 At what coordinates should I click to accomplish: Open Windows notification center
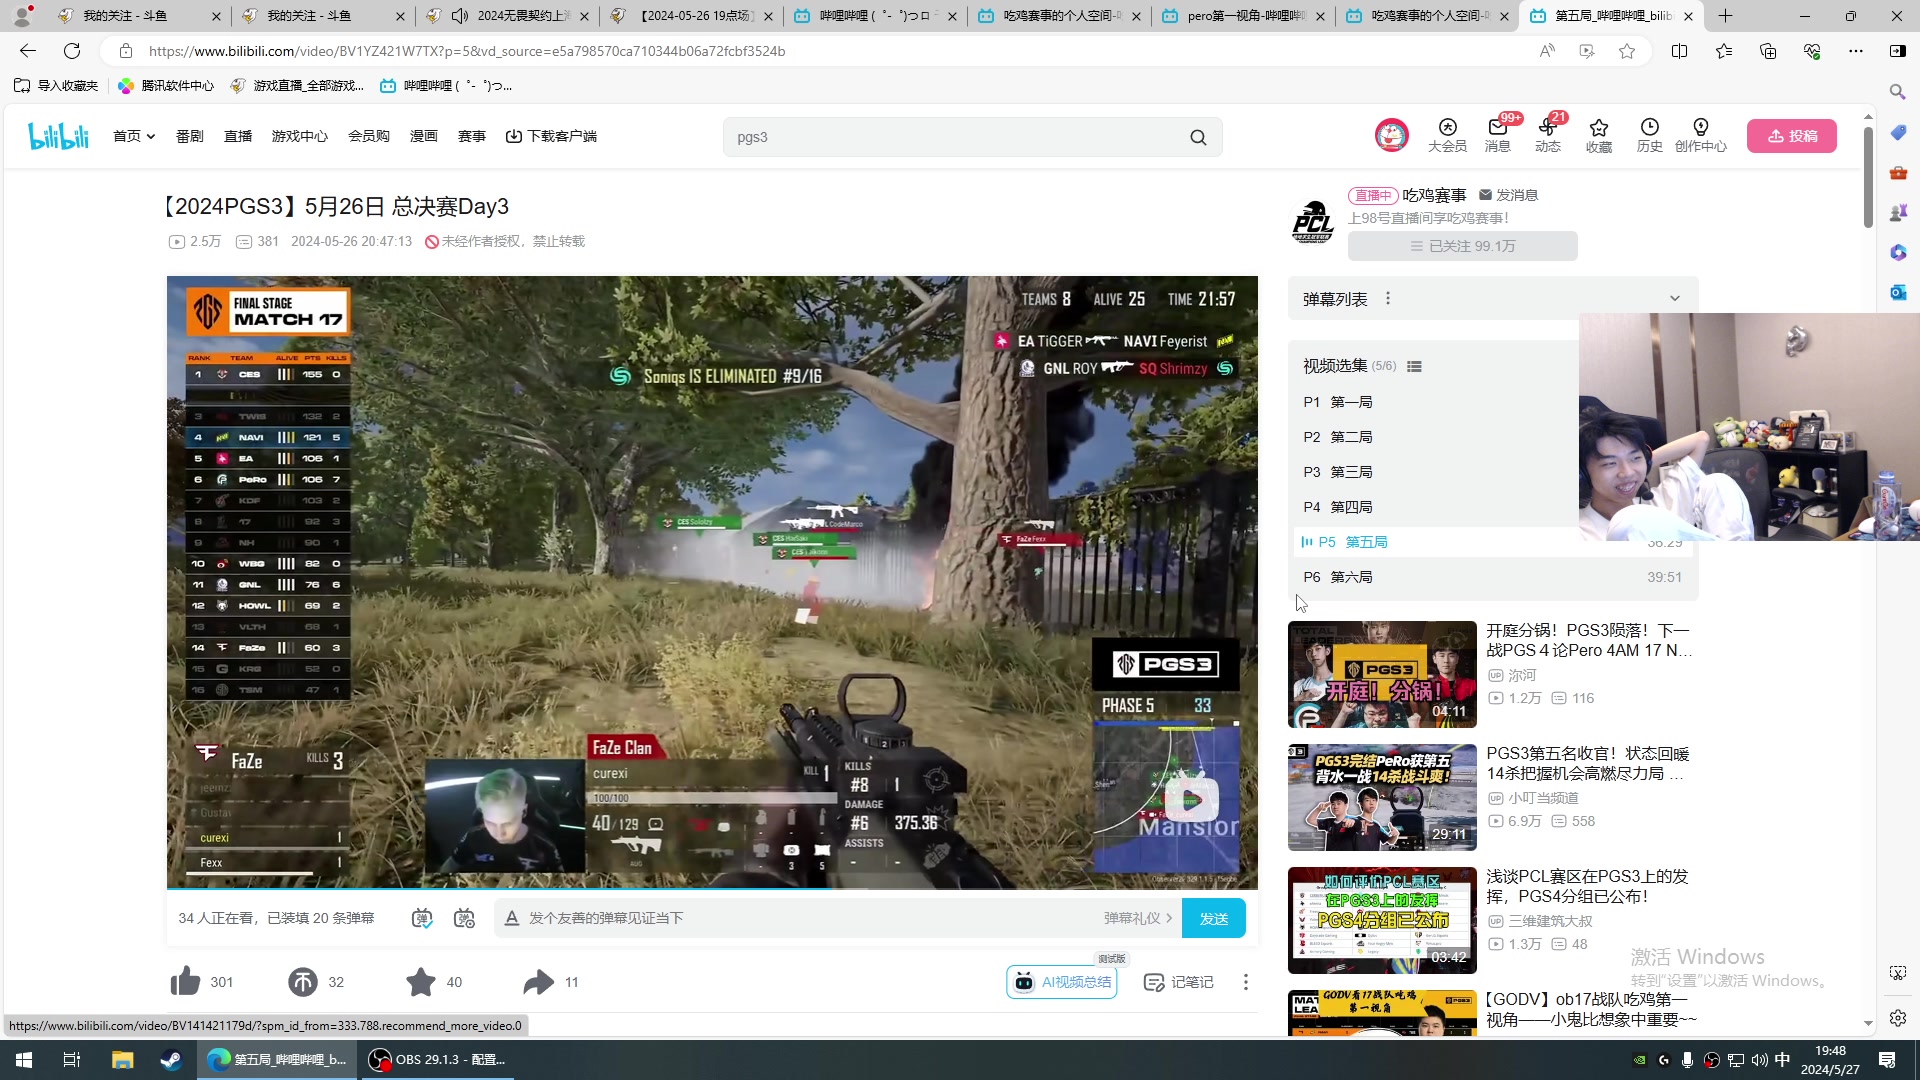click(x=1887, y=1060)
